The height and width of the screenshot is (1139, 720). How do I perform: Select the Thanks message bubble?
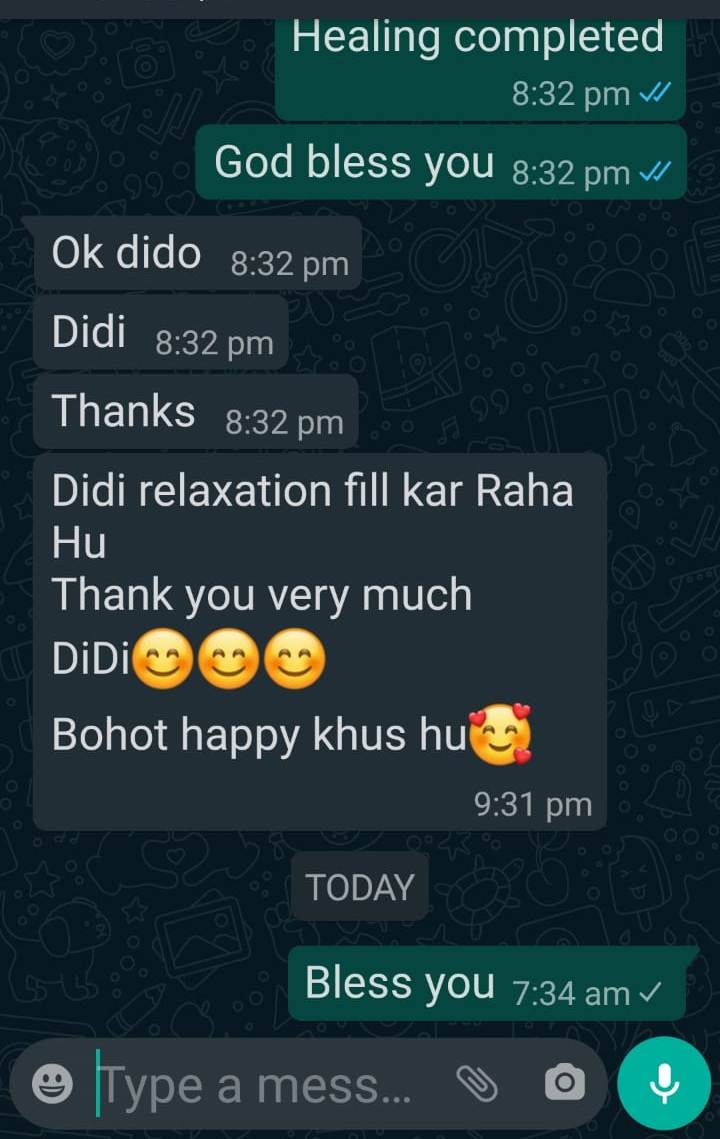pyautogui.click(x=195, y=412)
